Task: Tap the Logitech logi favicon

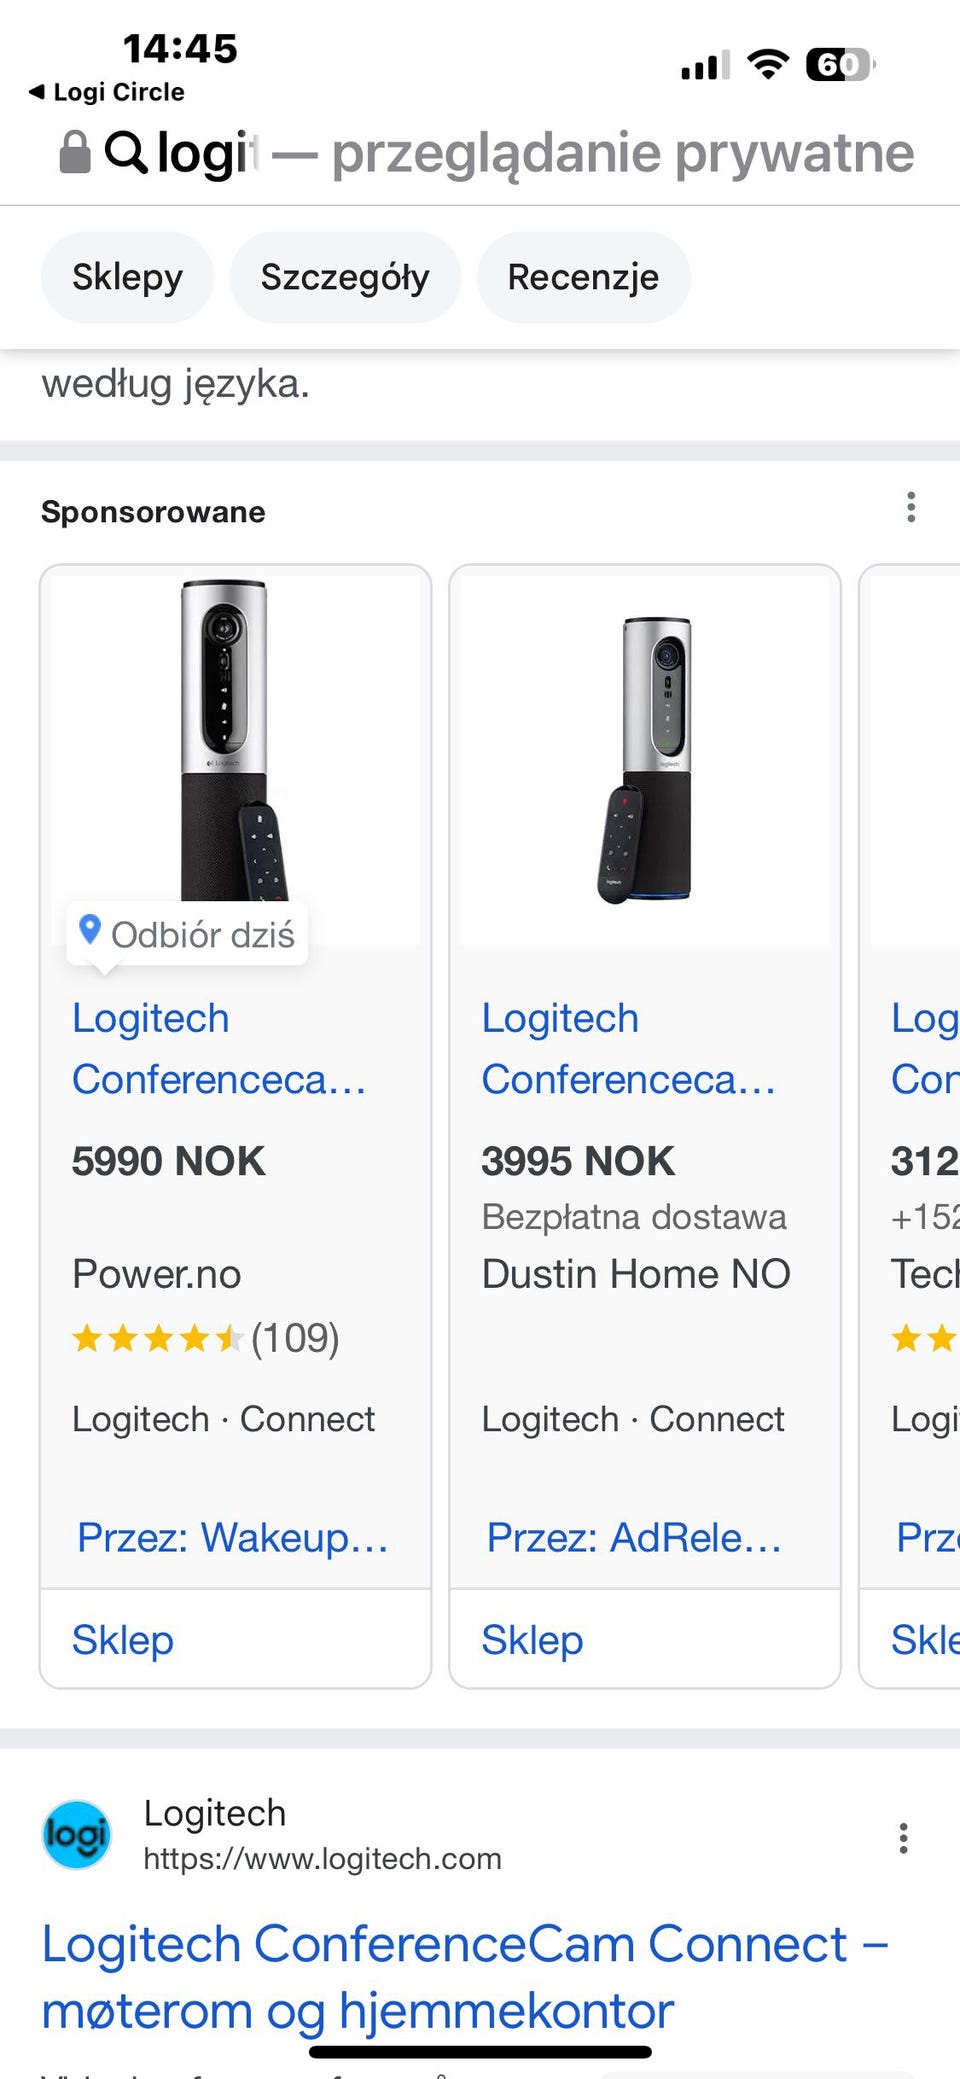Action: tap(77, 1835)
